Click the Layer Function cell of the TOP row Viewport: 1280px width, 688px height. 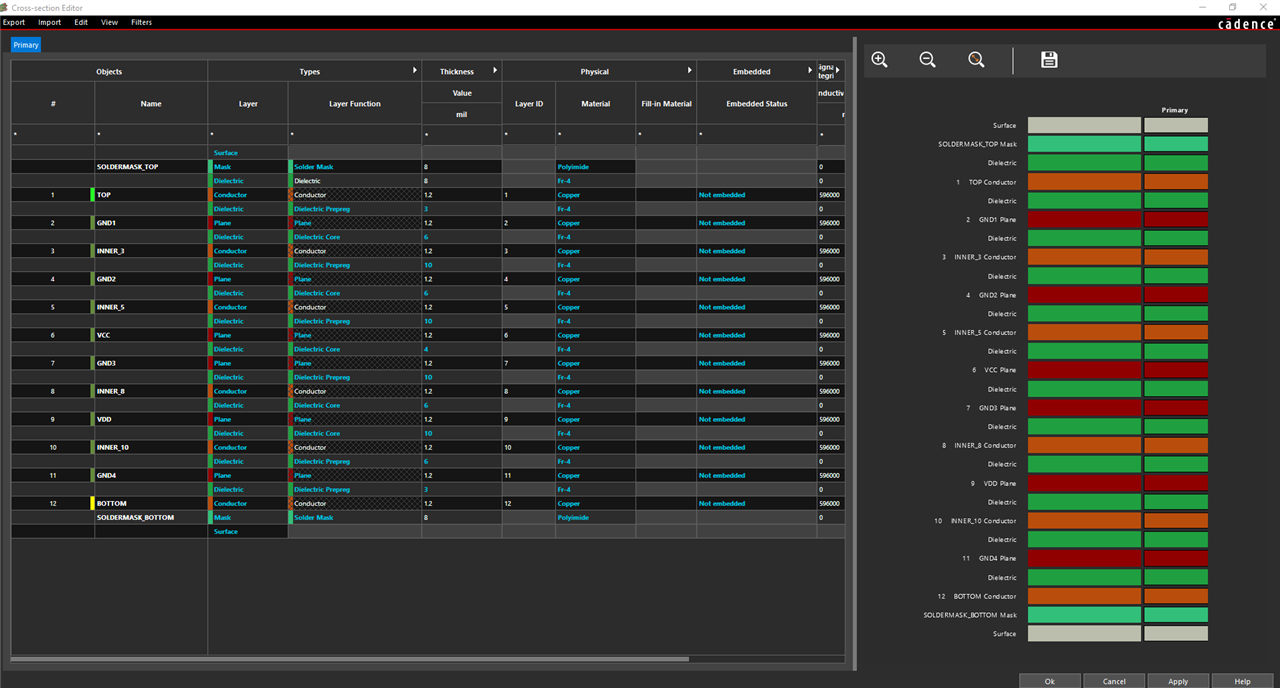[x=355, y=195]
